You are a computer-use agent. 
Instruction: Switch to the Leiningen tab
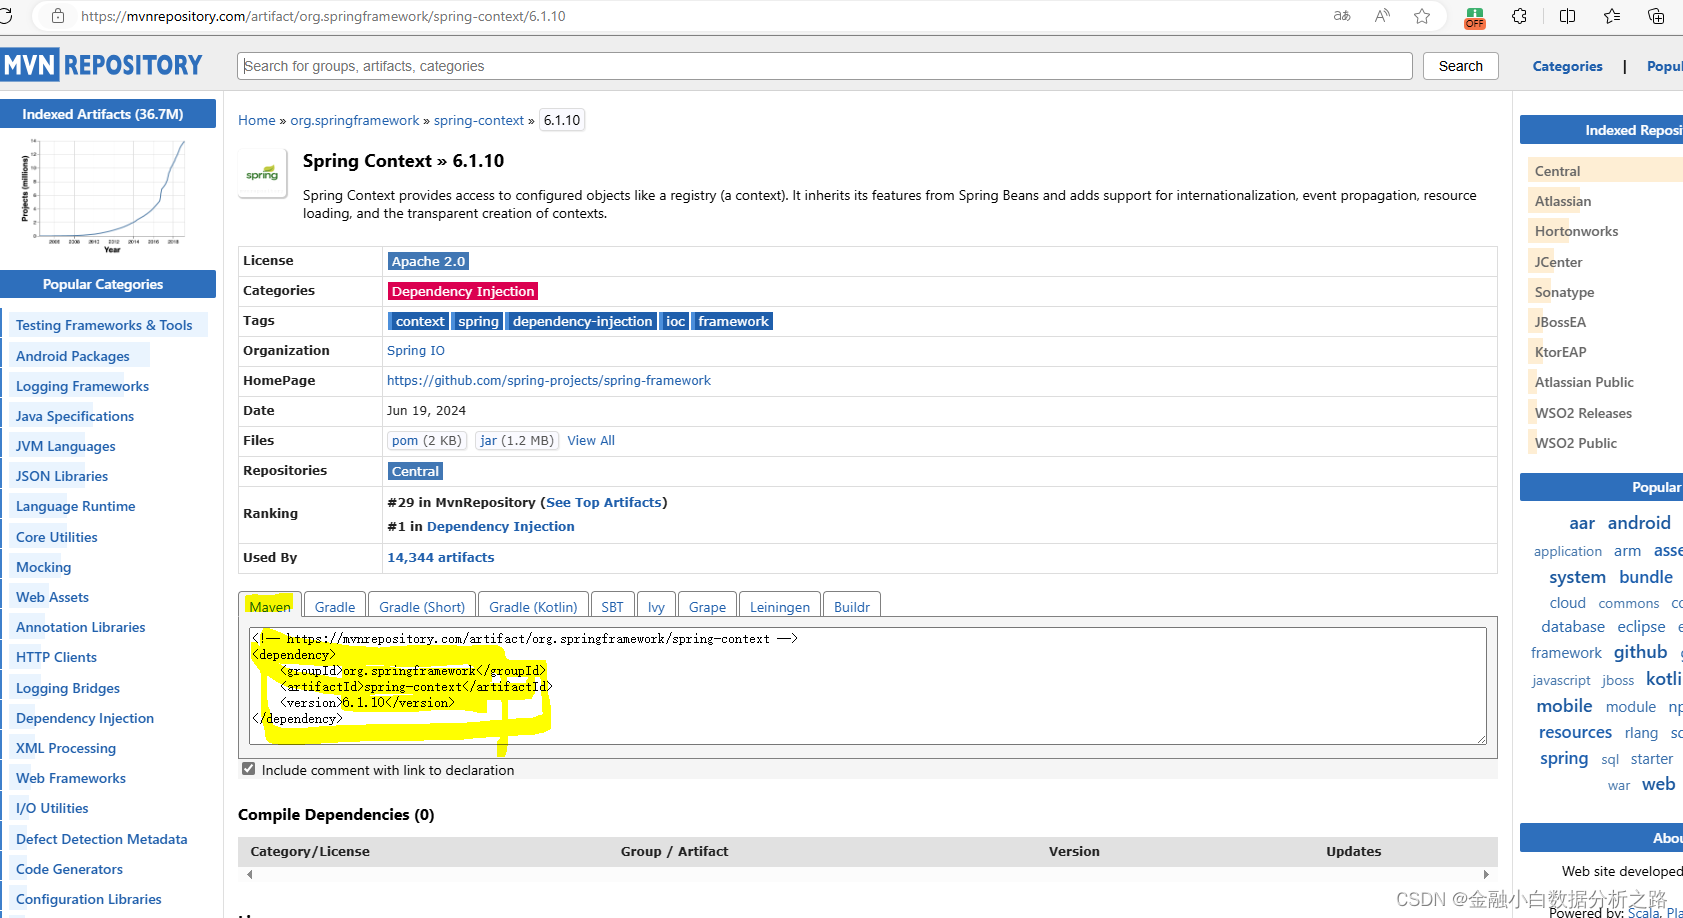point(780,606)
